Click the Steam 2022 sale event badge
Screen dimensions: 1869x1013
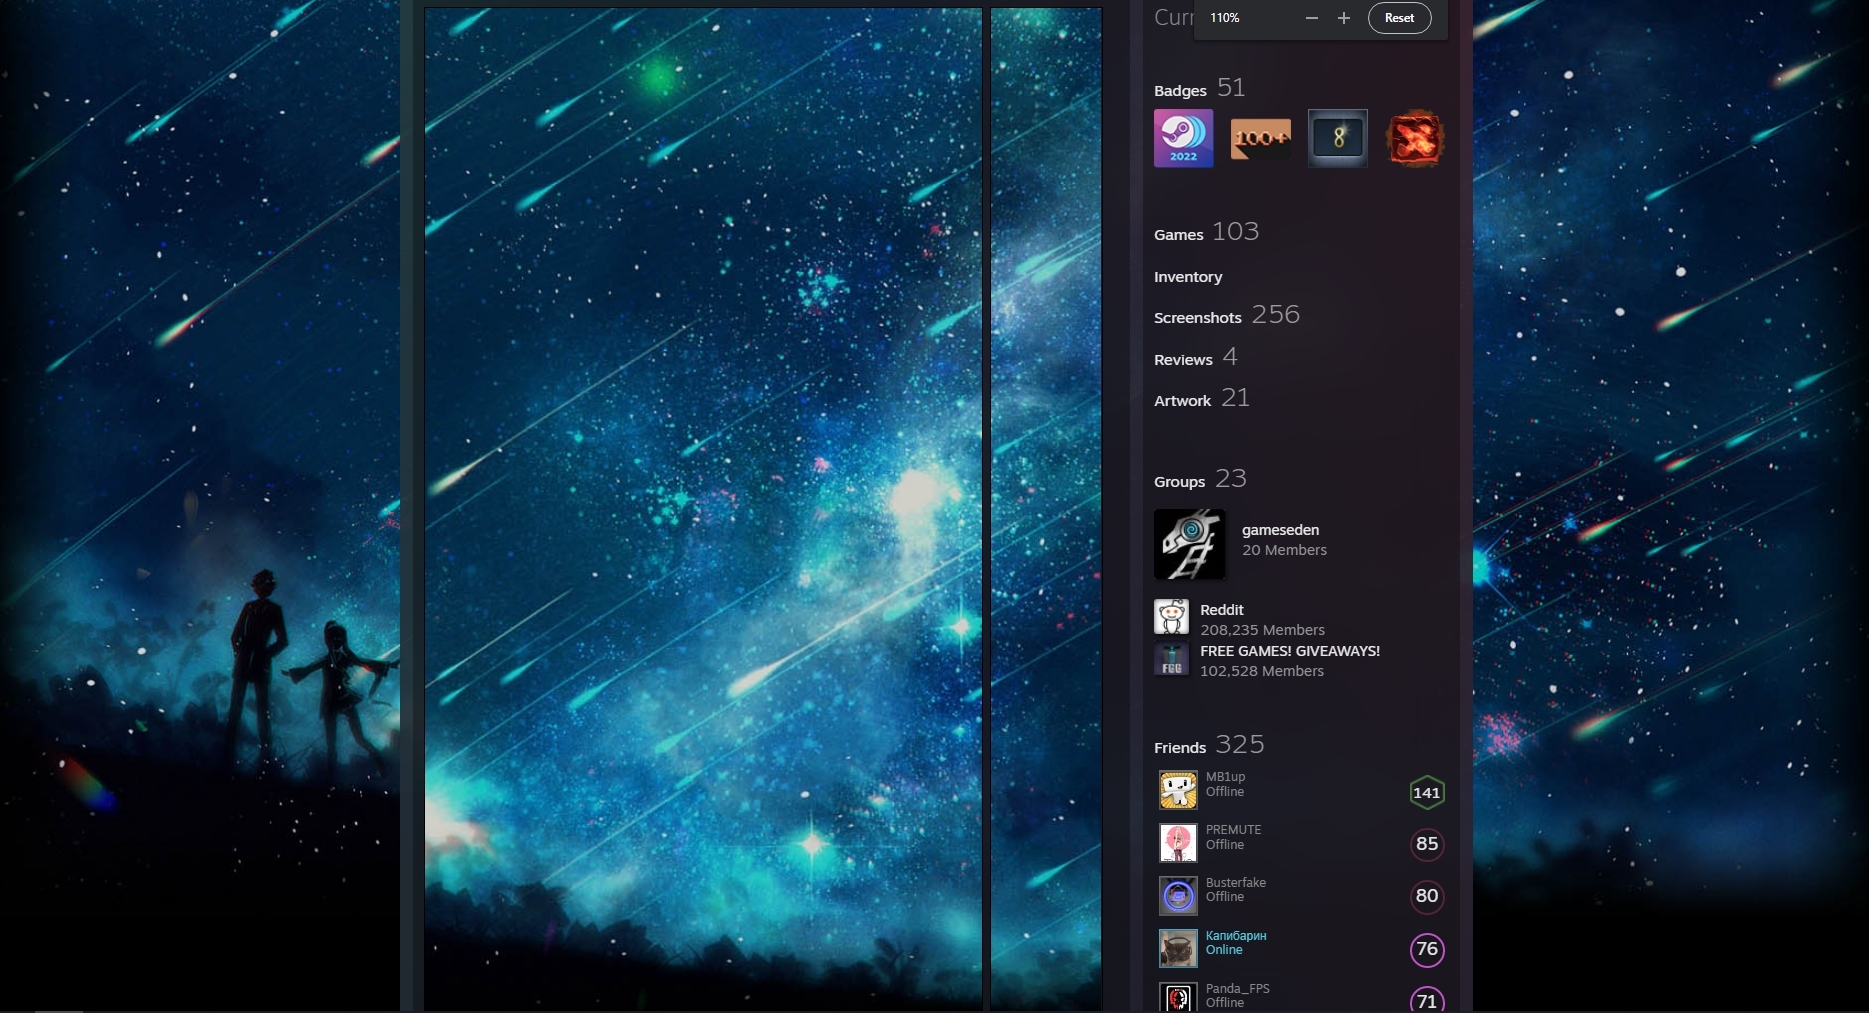pyautogui.click(x=1183, y=138)
